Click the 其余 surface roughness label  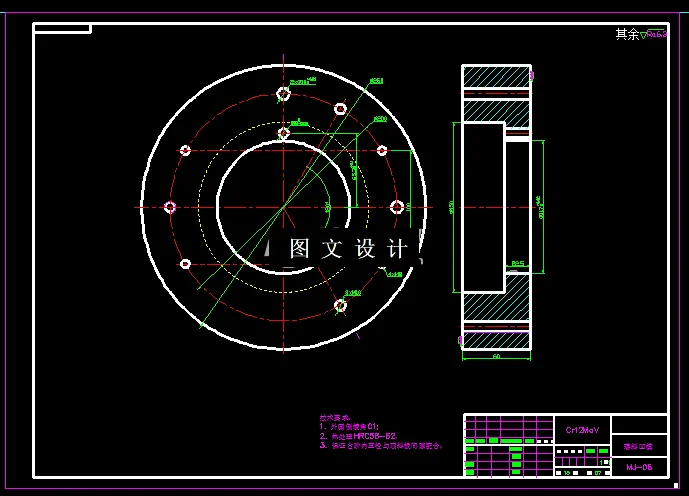click(x=627, y=34)
